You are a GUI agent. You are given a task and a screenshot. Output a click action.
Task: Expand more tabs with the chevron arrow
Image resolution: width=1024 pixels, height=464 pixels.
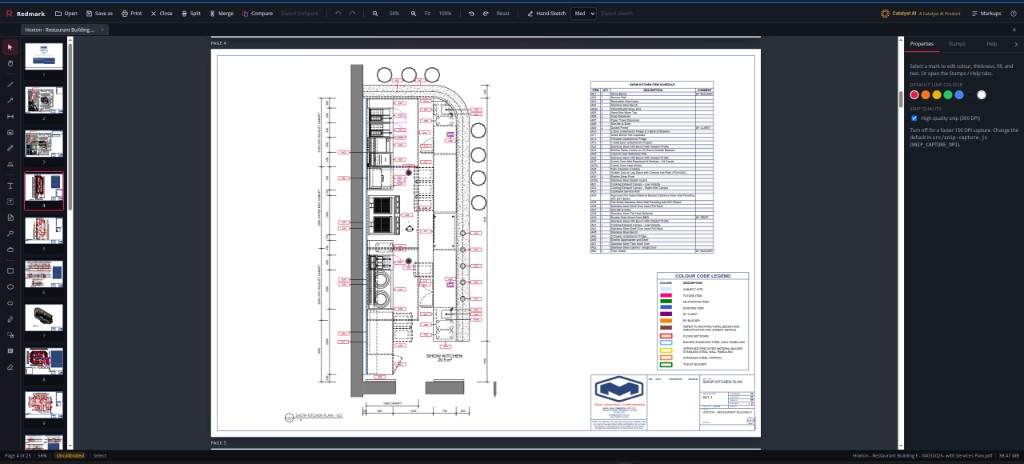coord(1016,44)
